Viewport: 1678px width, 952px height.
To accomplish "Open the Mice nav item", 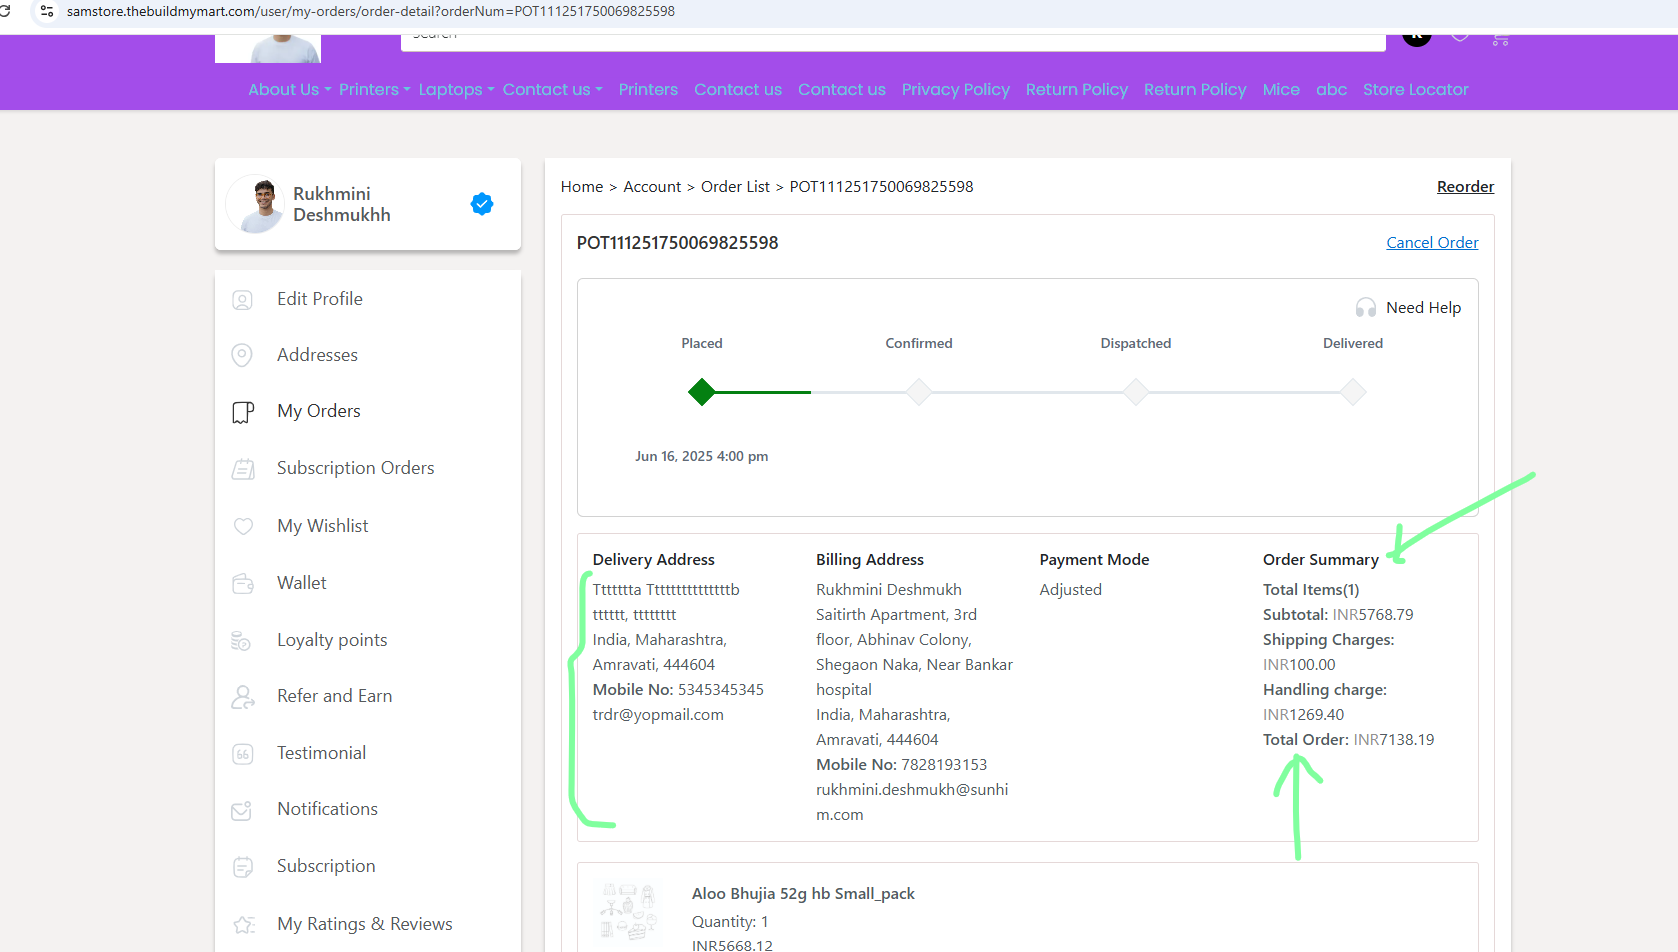I will coord(1281,90).
